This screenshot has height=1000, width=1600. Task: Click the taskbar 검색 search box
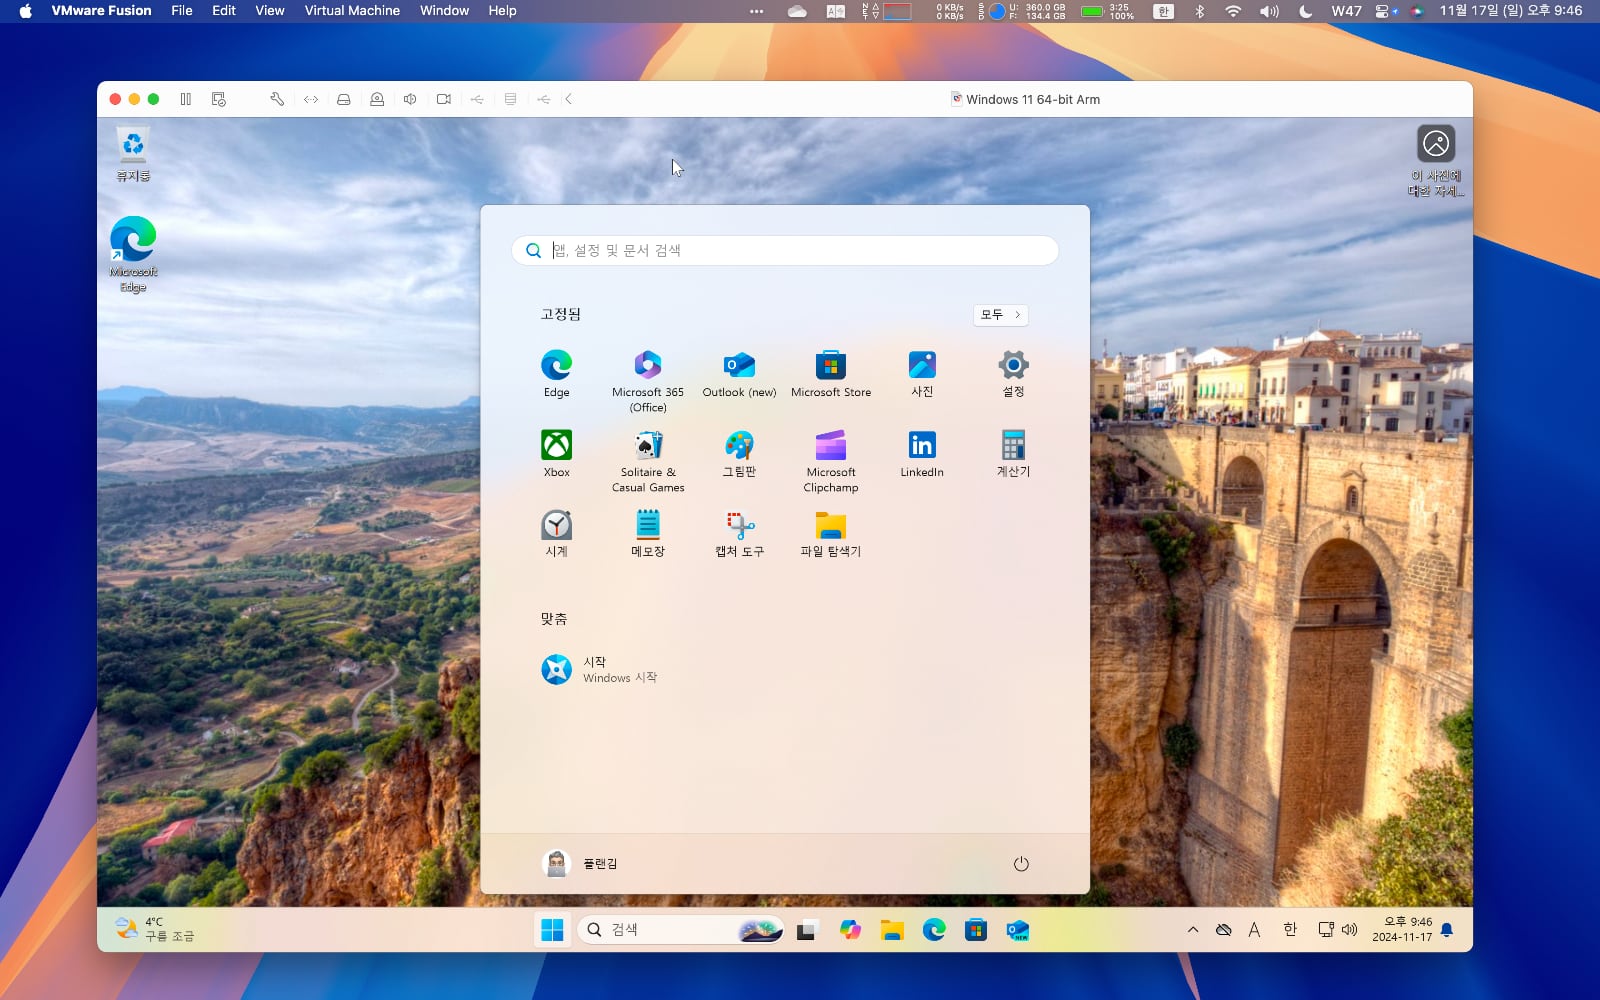[x=680, y=930]
